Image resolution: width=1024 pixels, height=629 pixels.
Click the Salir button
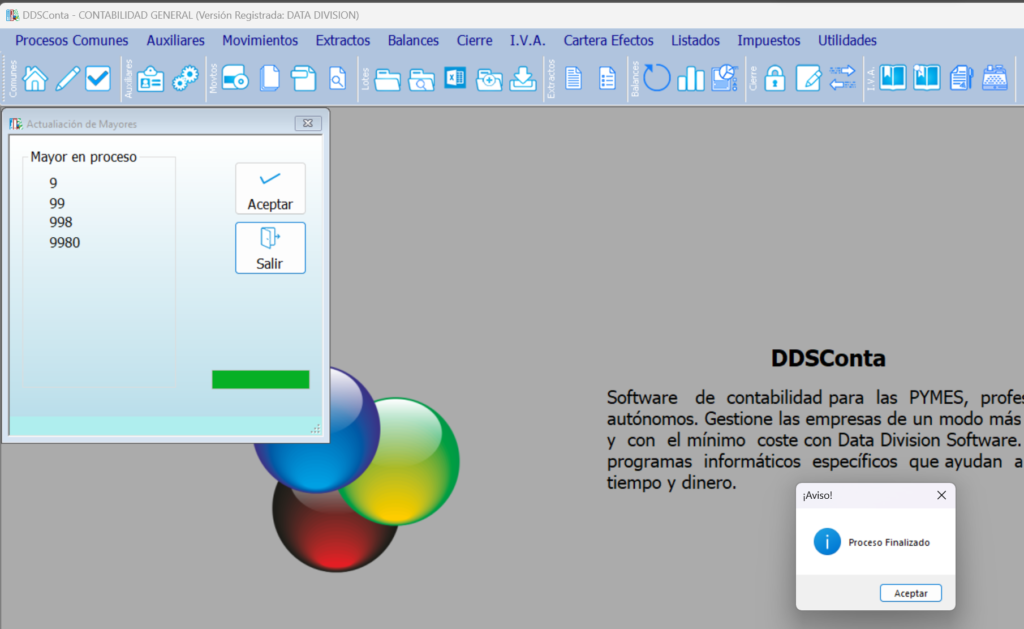point(270,248)
